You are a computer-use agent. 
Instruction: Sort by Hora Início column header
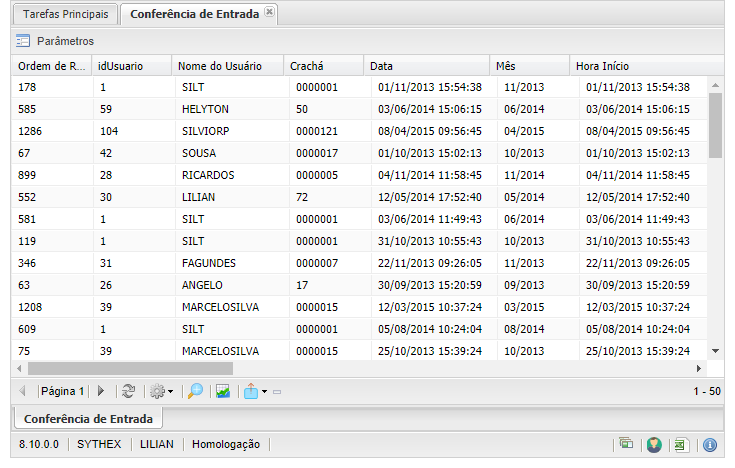[647, 66]
